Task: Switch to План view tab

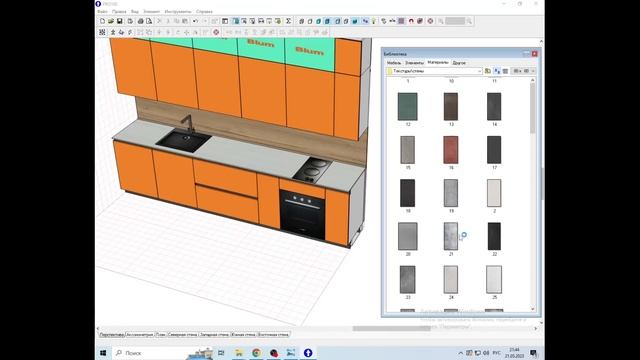Action: [x=161, y=334]
